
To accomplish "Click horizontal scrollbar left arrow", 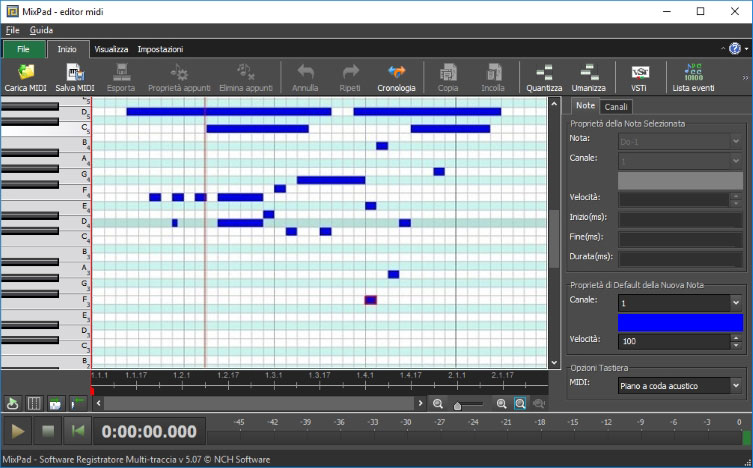I will click(x=98, y=403).
